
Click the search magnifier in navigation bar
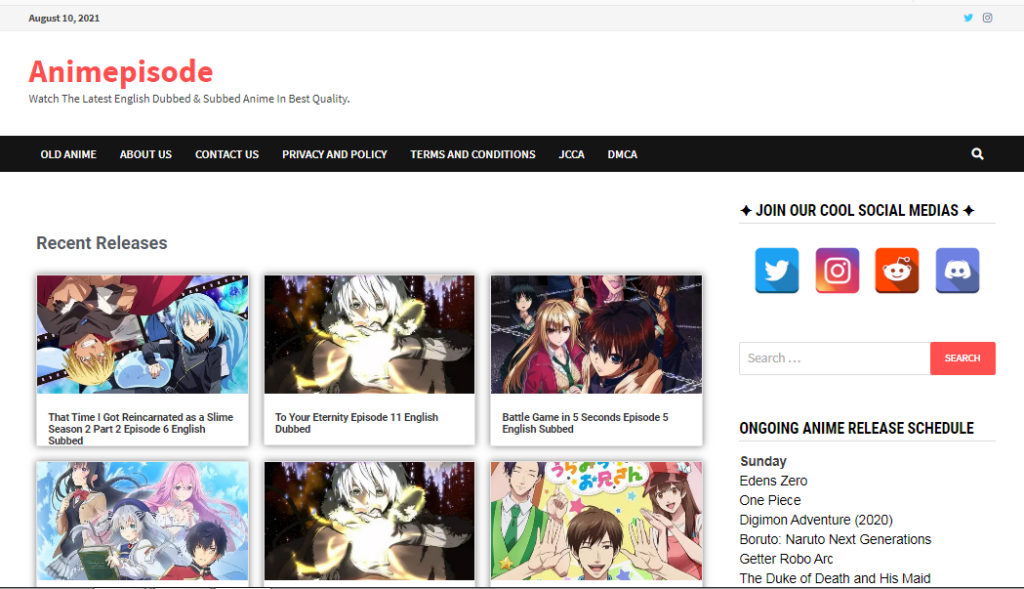pos(977,154)
